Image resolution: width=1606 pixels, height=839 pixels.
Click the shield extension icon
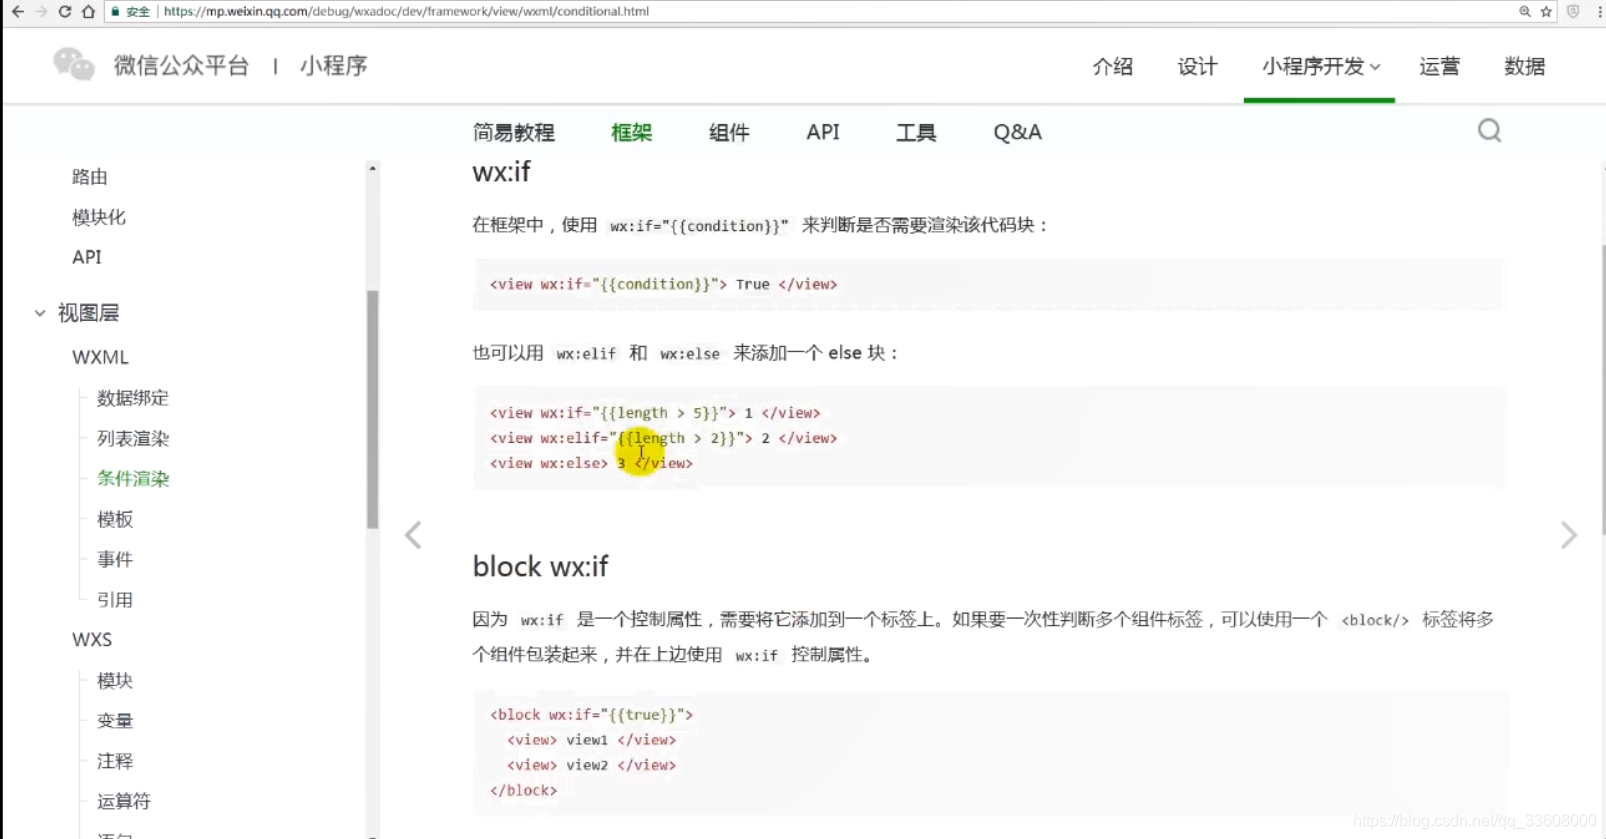click(x=1573, y=12)
